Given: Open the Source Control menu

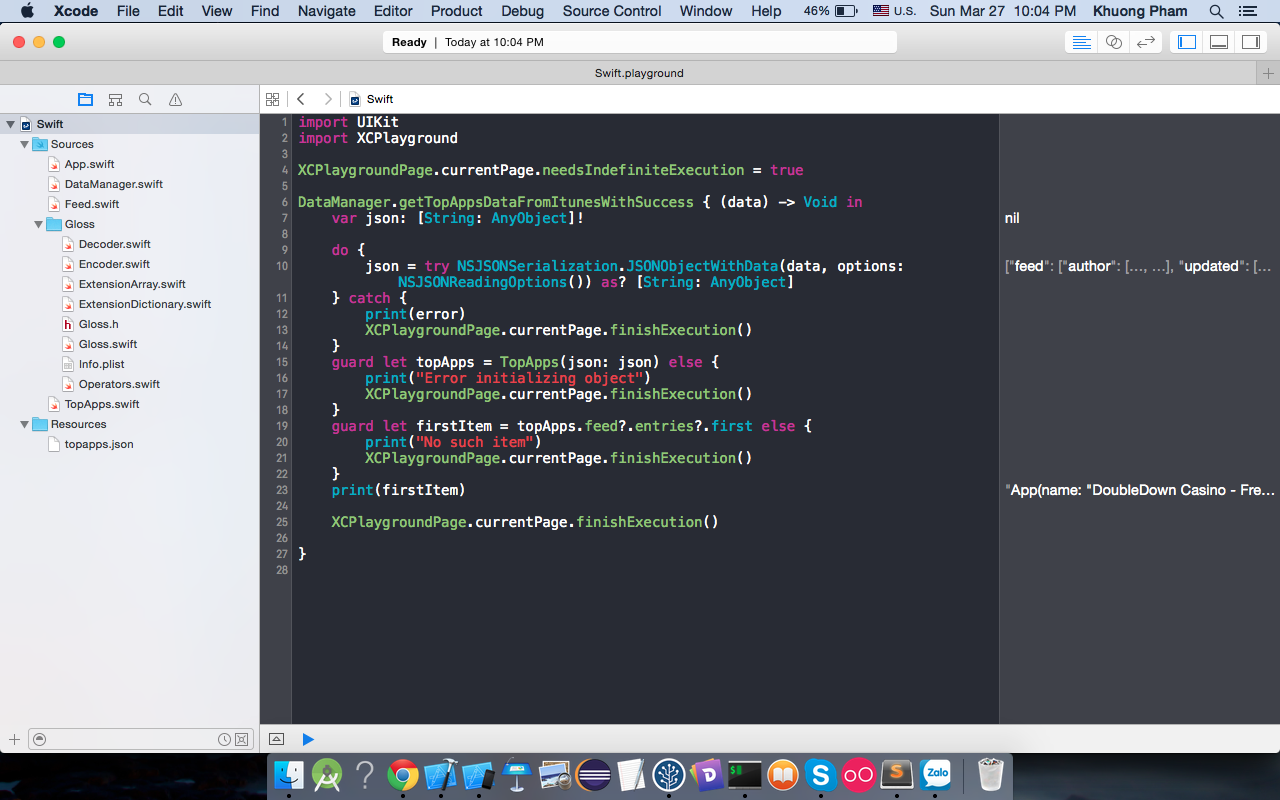Looking at the screenshot, I should point(612,11).
